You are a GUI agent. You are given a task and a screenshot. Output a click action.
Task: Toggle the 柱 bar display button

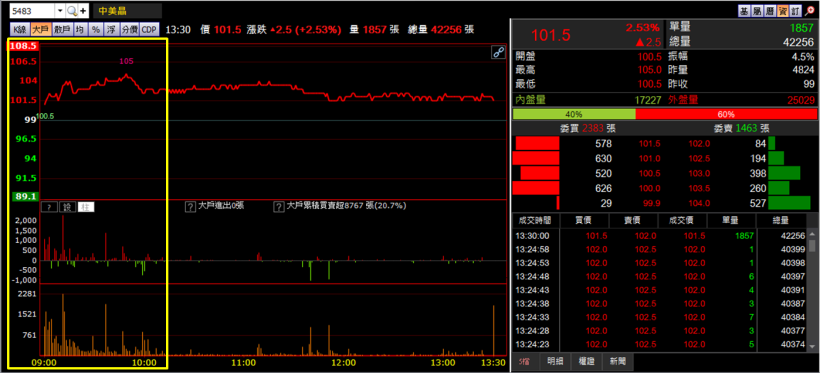tap(86, 207)
